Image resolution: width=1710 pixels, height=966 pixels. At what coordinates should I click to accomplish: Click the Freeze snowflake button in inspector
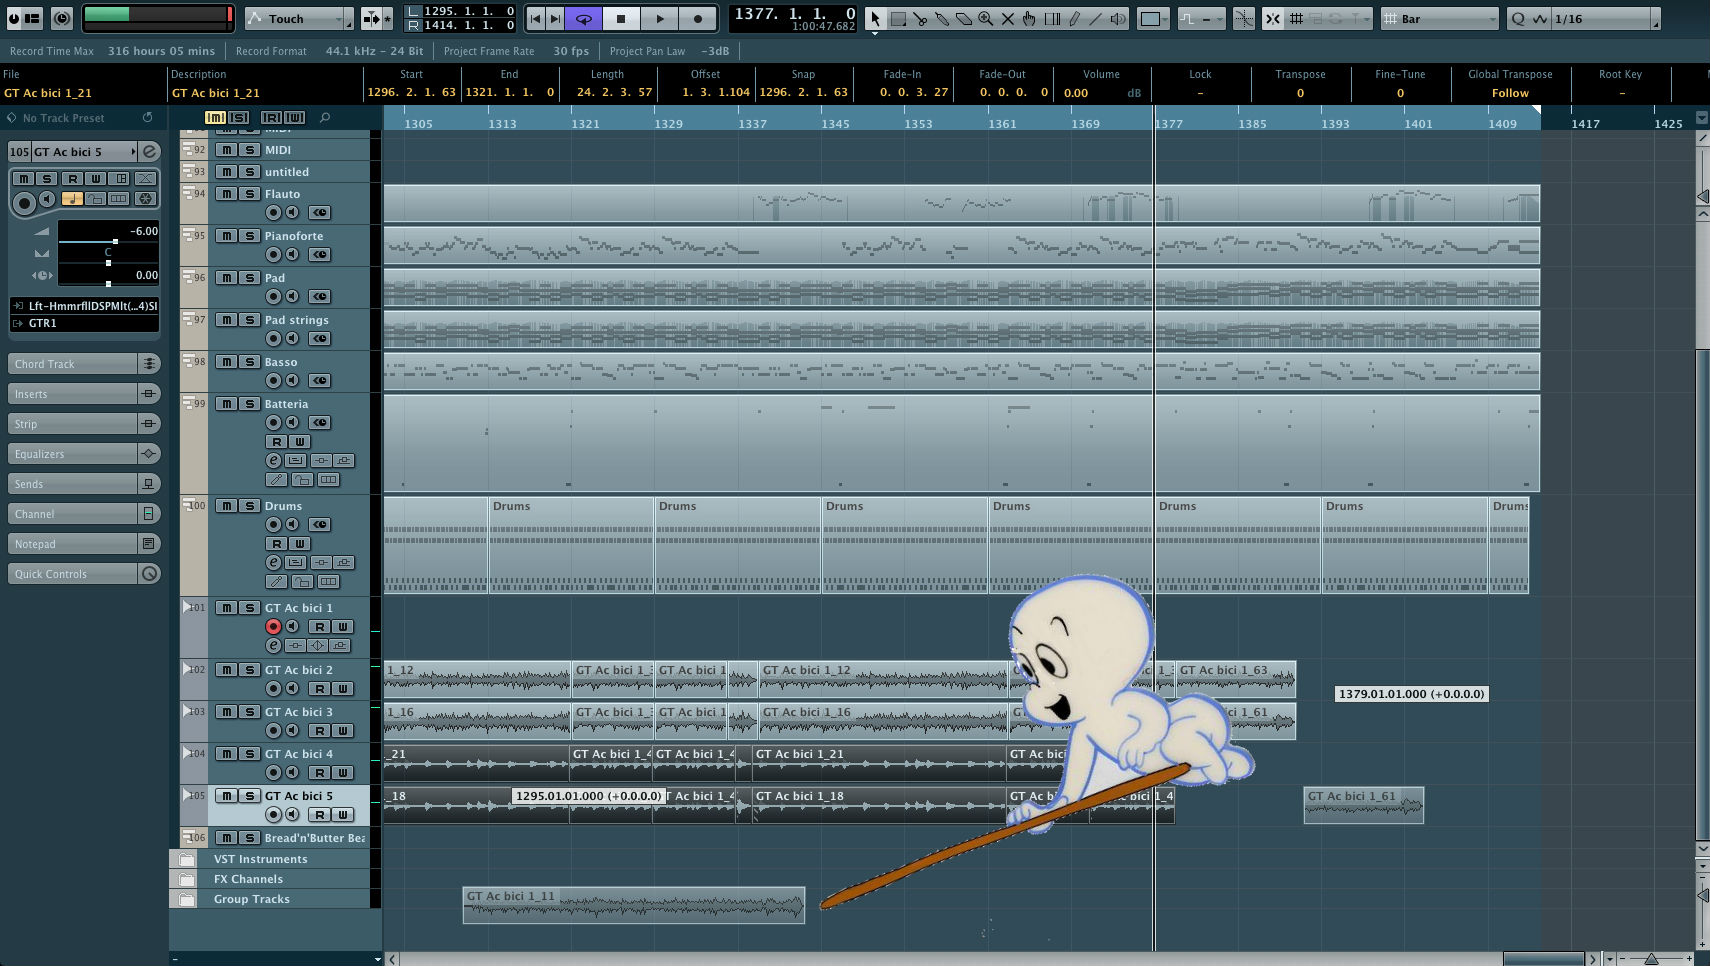(145, 198)
